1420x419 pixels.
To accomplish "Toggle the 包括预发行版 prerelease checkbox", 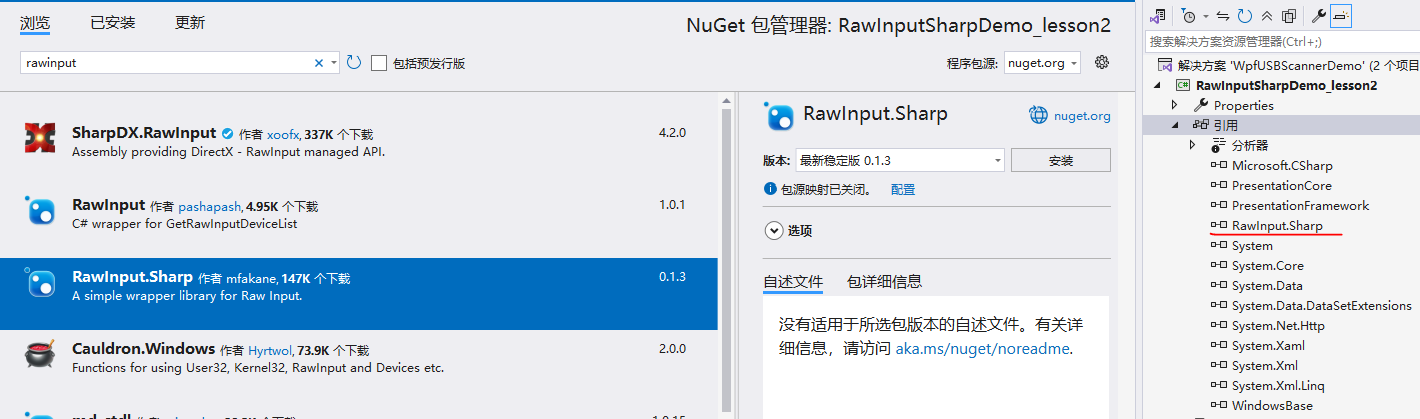I will (x=379, y=63).
